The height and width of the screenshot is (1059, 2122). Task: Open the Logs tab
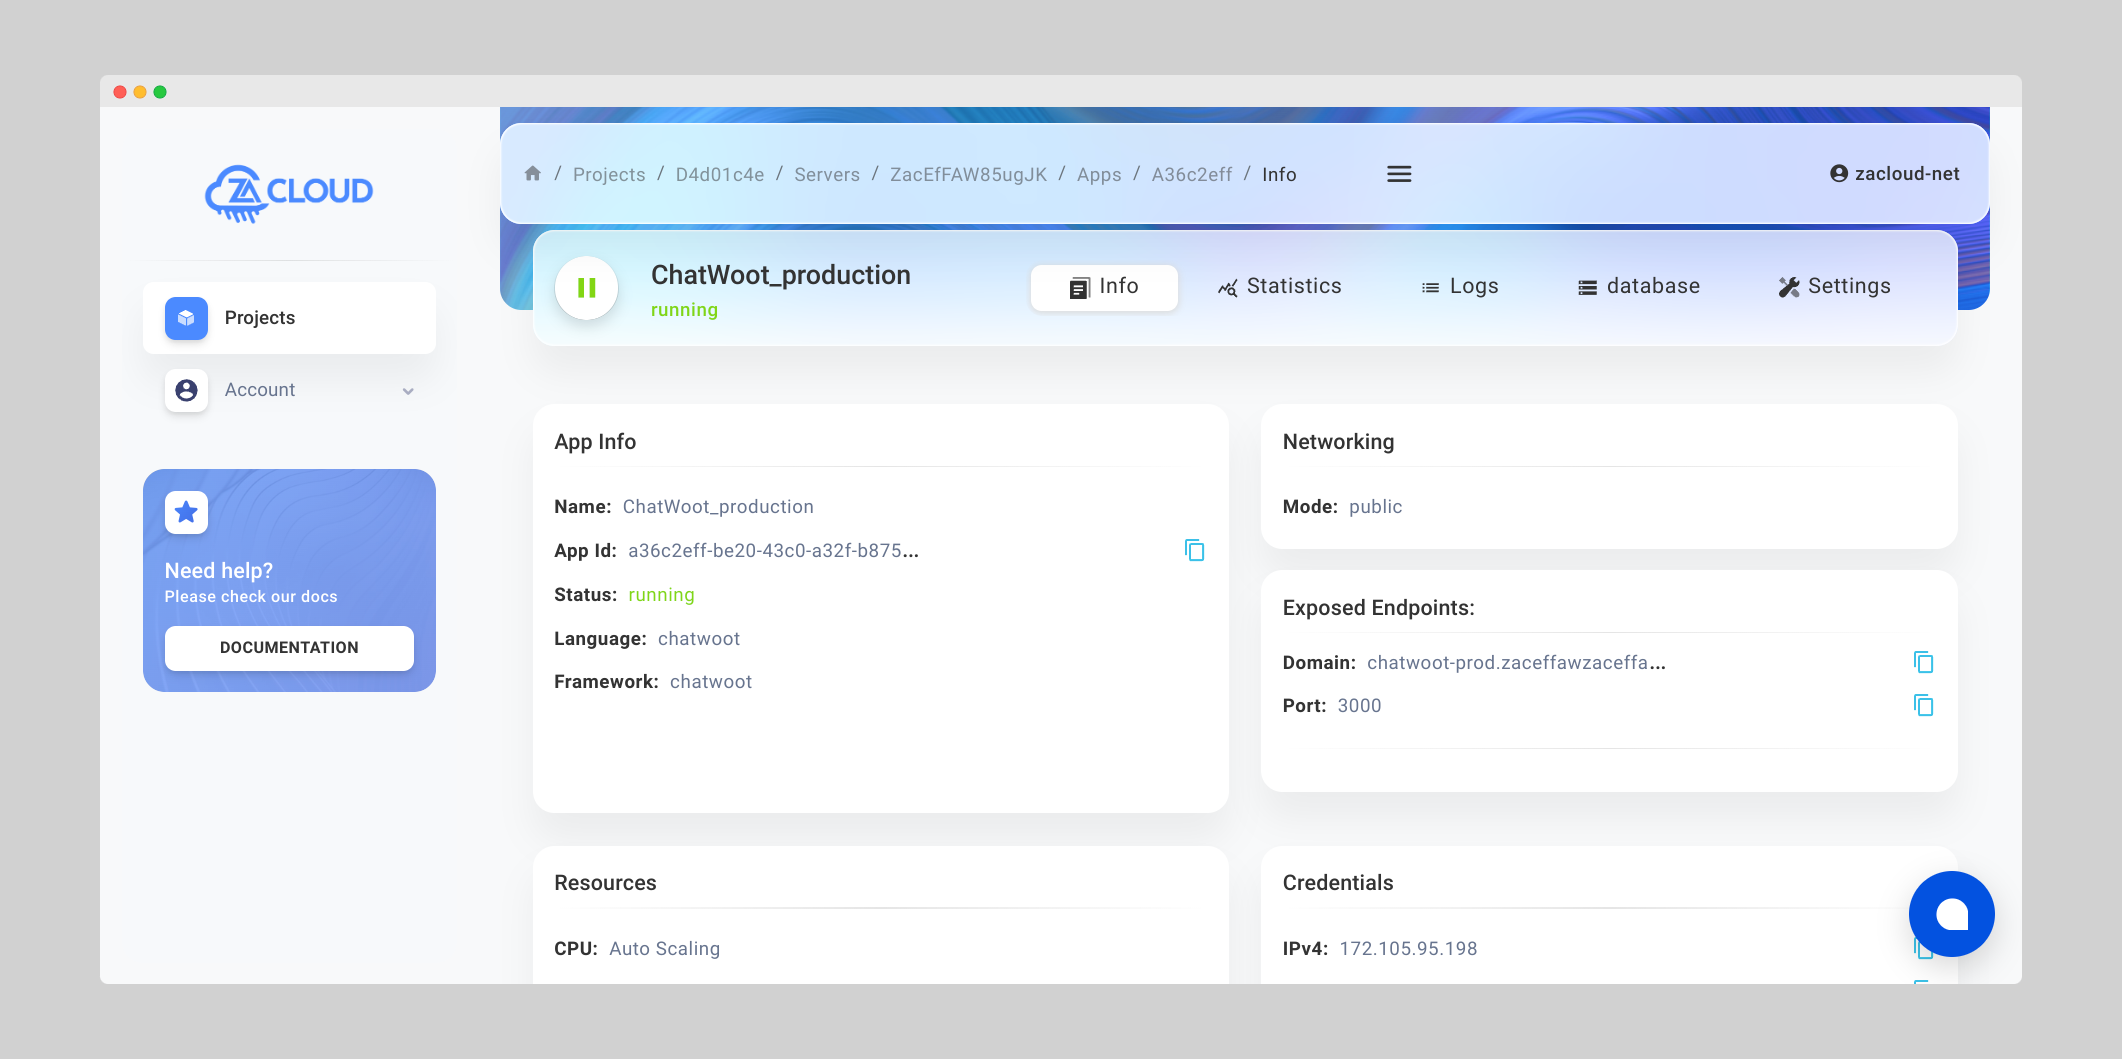1460,287
